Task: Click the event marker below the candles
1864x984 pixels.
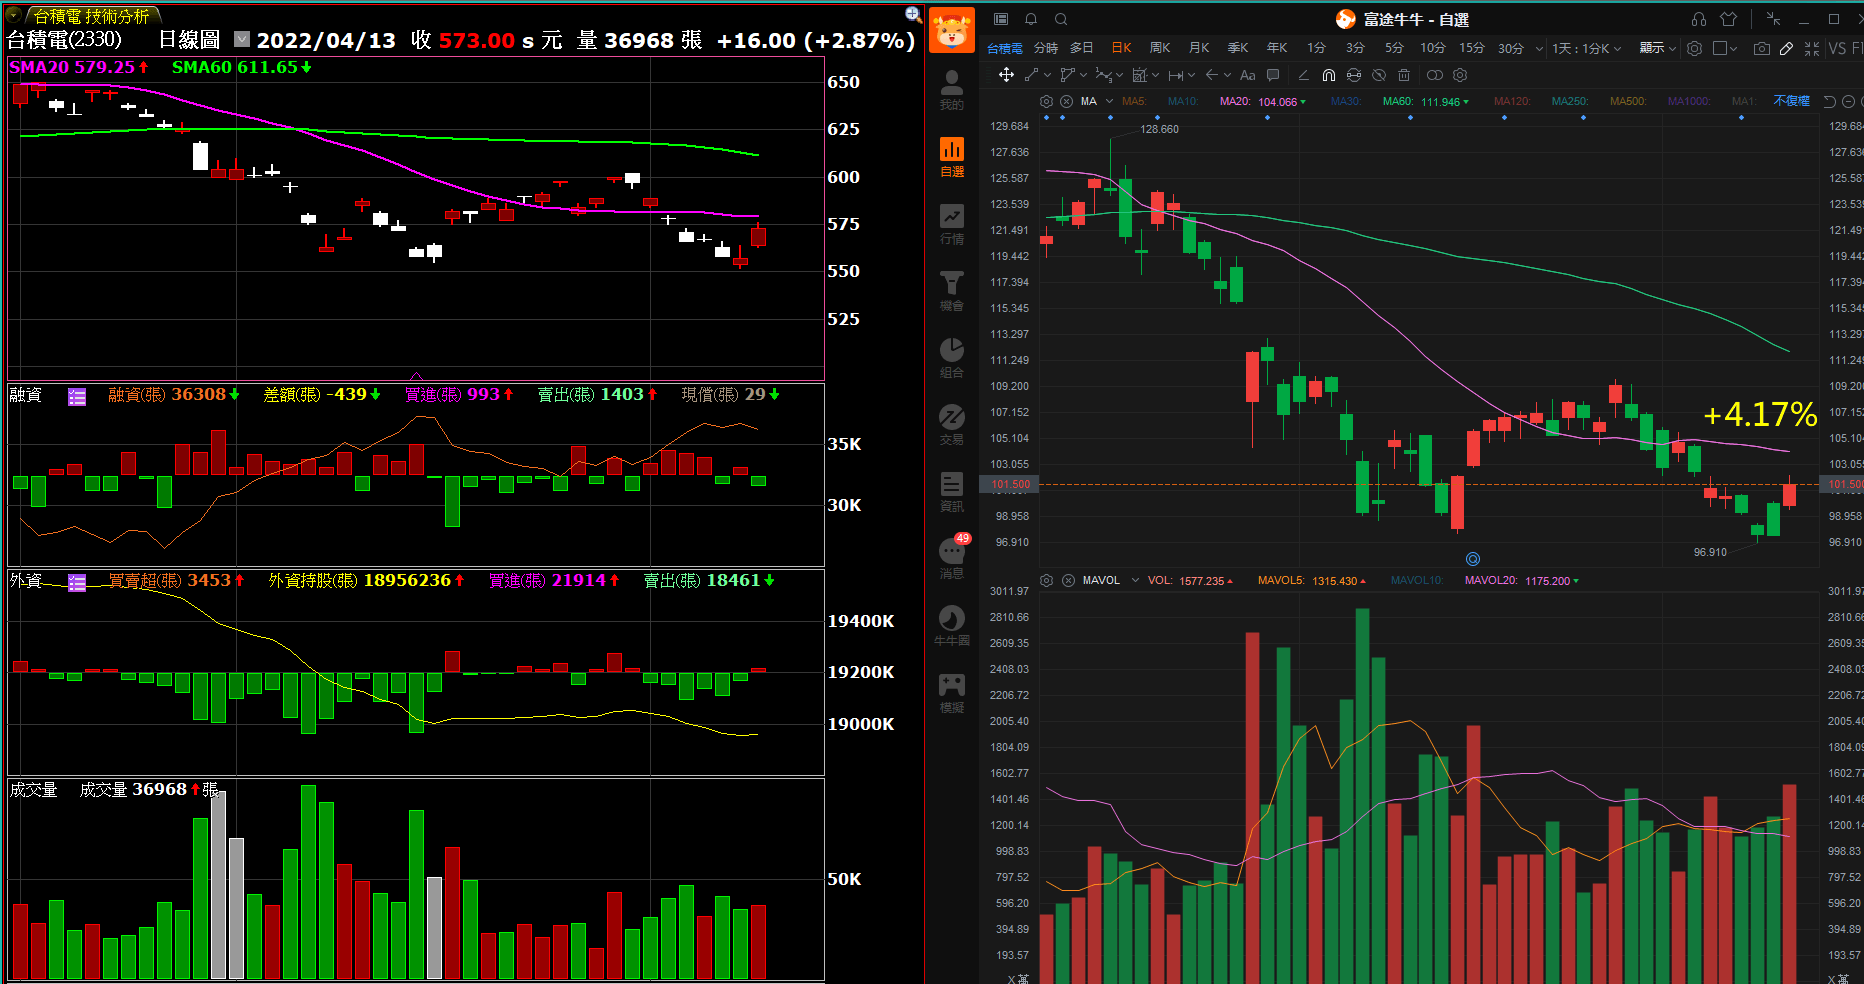Action: 1472,559
